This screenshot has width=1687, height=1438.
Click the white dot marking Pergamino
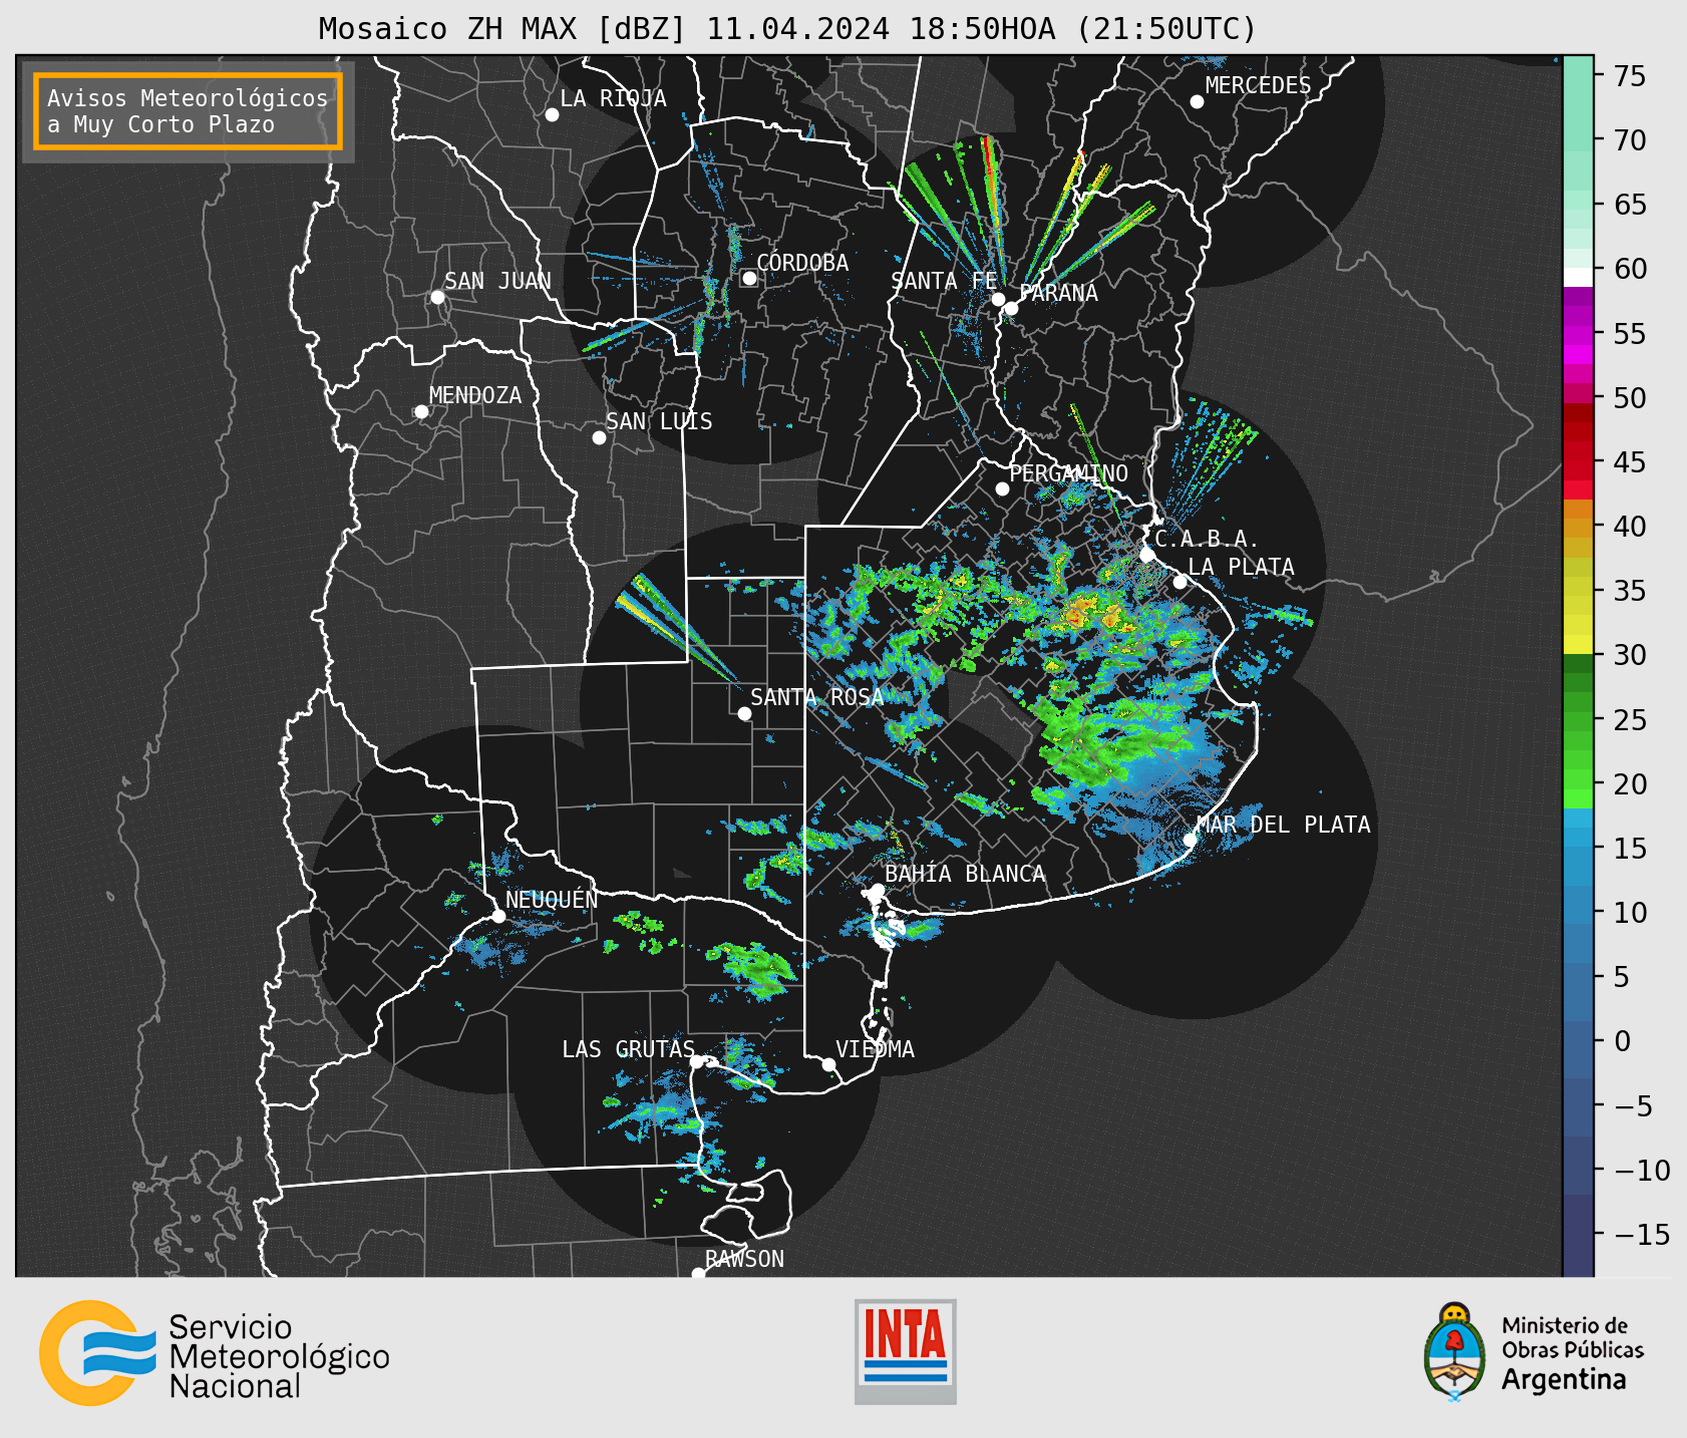point(1002,489)
